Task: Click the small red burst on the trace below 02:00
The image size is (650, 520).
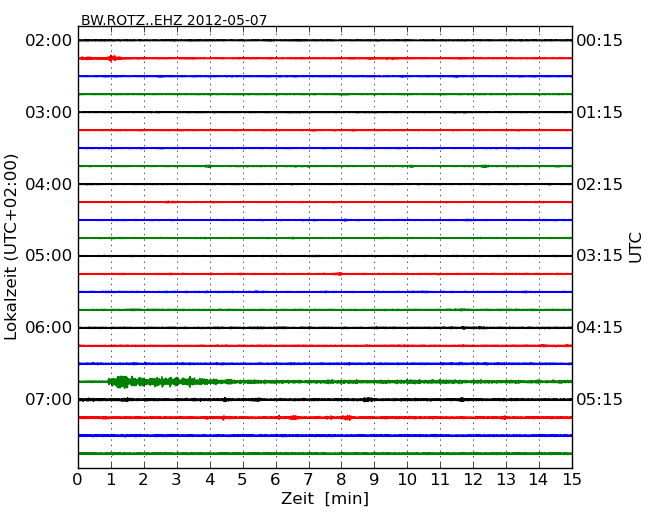Action: 112,58
